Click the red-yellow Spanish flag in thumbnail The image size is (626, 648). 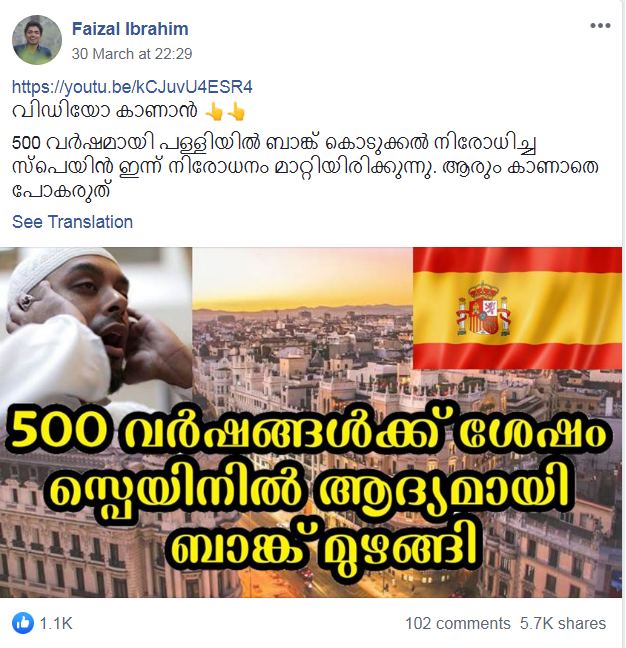pos(517,308)
